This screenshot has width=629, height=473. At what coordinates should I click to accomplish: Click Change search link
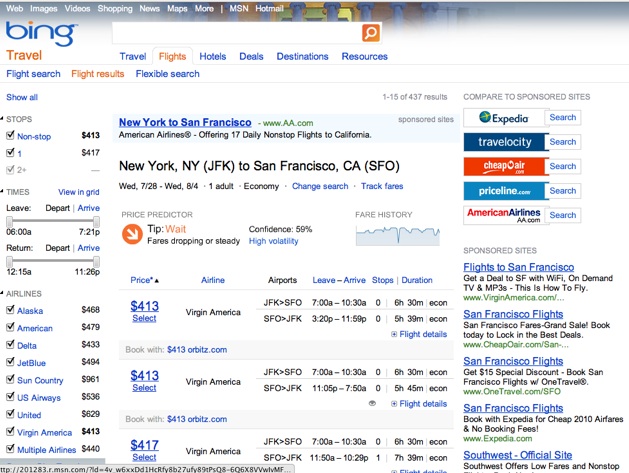320,186
